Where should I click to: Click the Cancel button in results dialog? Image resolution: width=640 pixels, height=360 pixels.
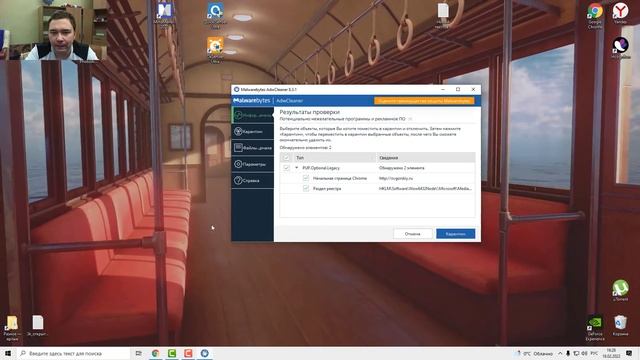point(413,234)
